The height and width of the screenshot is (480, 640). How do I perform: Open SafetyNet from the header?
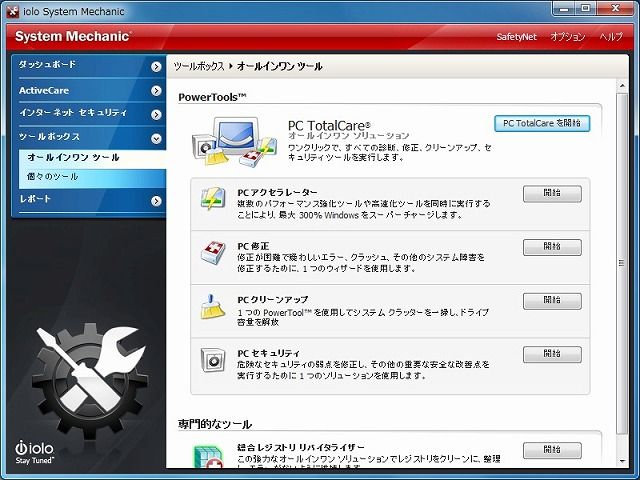tap(516, 37)
